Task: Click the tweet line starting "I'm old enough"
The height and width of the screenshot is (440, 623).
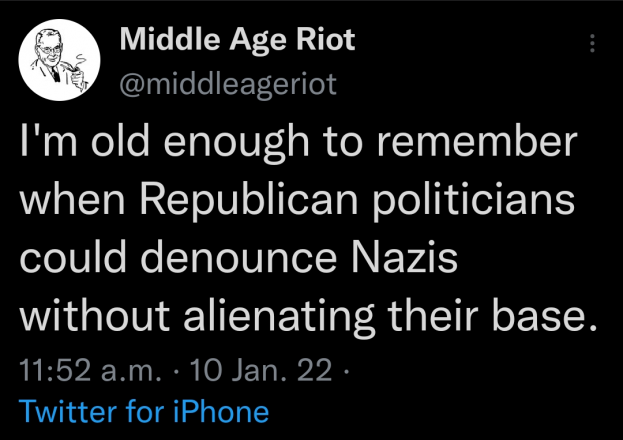Action: 298,143
